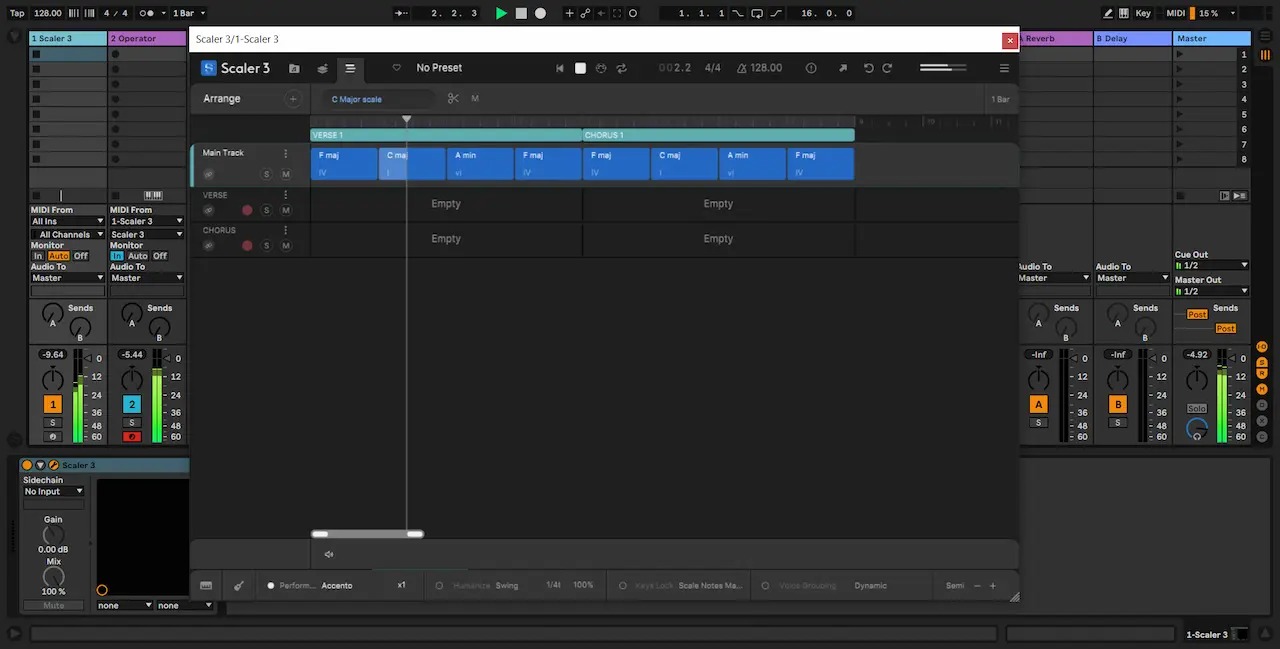
Task: Select the CHORUS 1 section marker
Action: coord(719,135)
